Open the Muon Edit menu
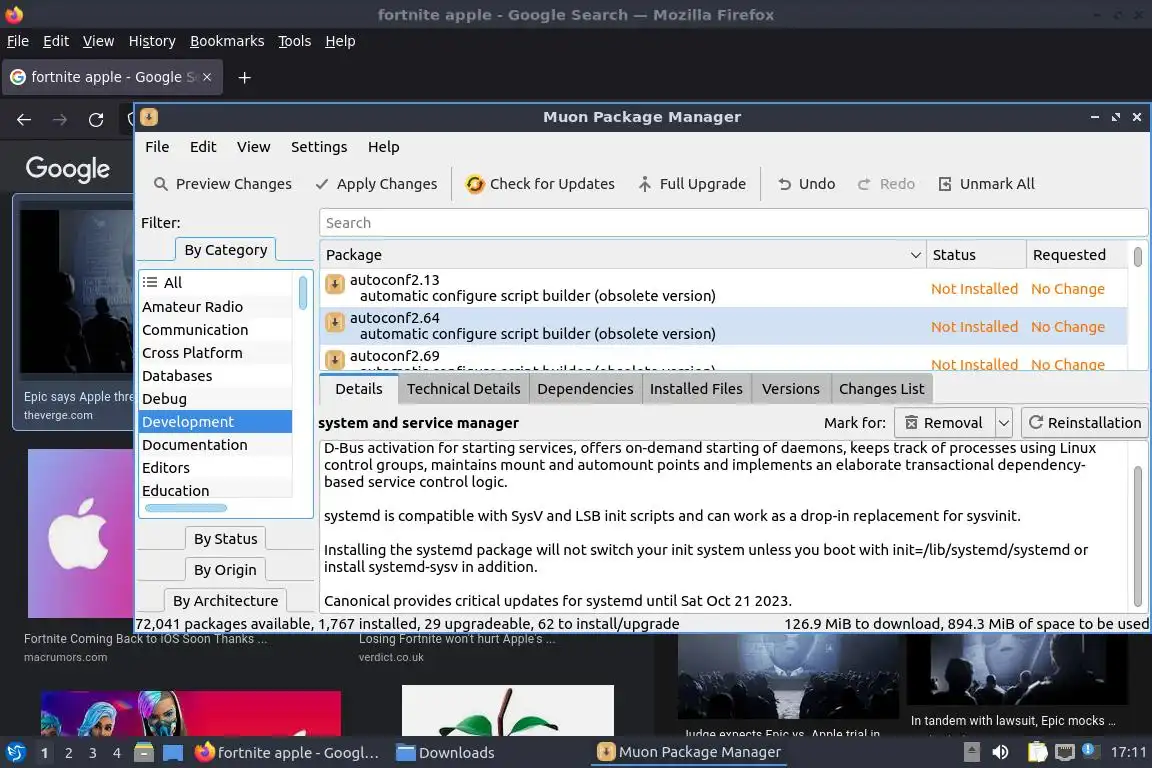Viewport: 1152px width, 768px height. click(x=203, y=147)
